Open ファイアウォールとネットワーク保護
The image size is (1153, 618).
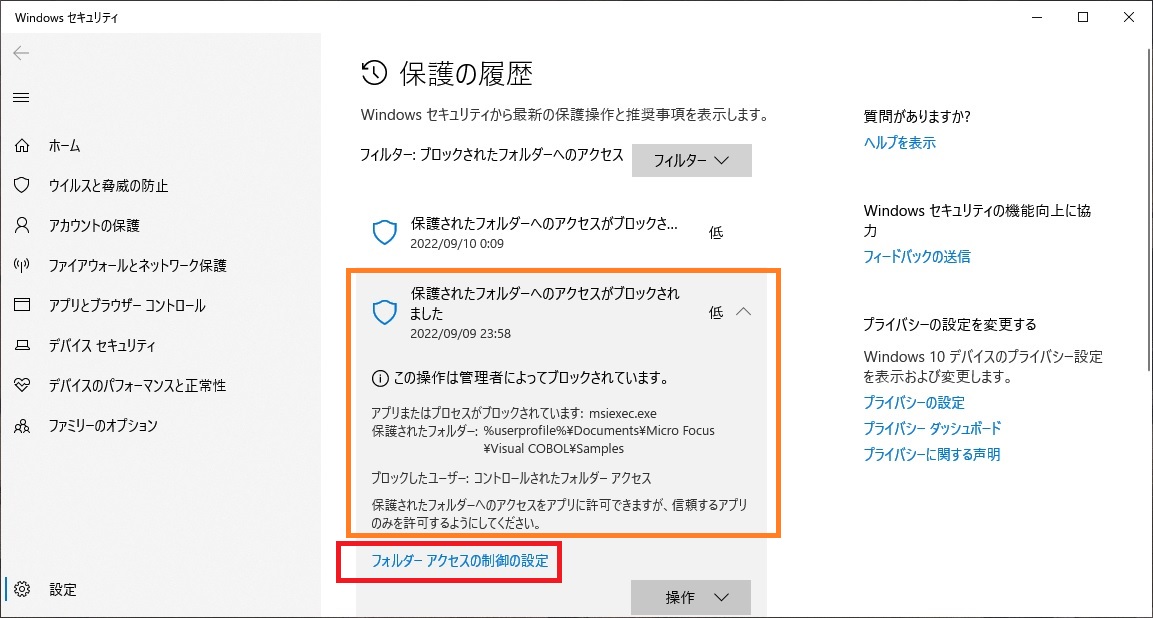tap(138, 265)
